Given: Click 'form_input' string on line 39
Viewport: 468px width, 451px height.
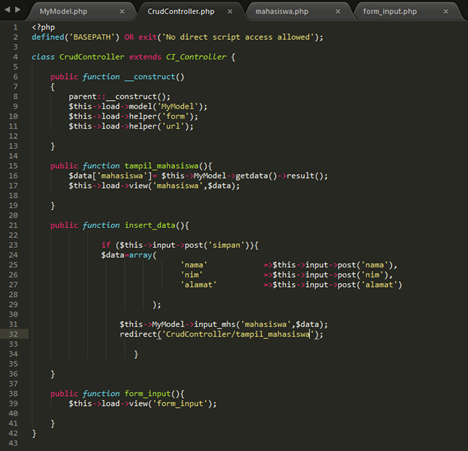Looking at the screenshot, I should pyautogui.click(x=180, y=404).
